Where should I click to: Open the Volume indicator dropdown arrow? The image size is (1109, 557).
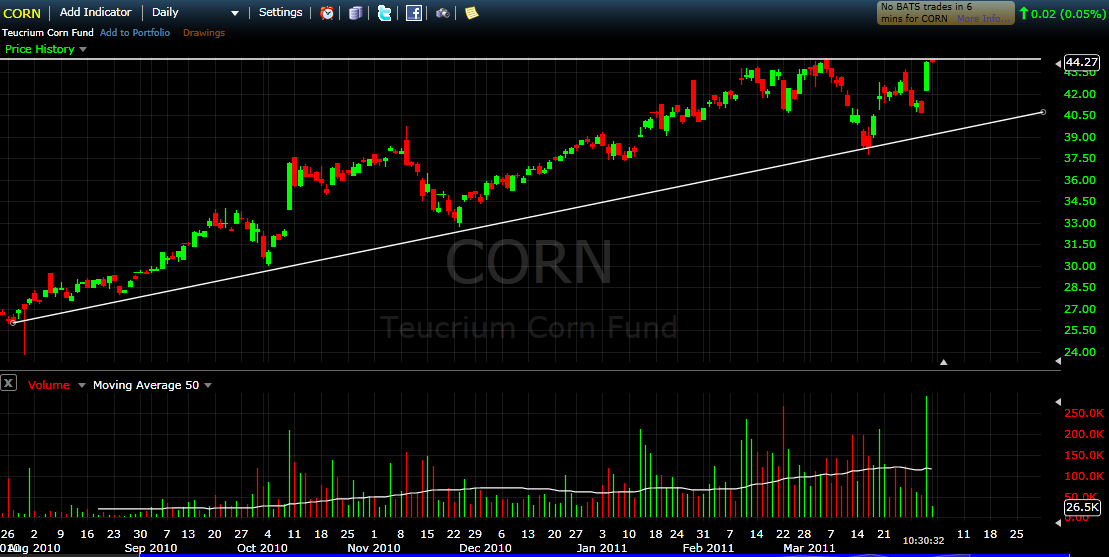click(81, 385)
